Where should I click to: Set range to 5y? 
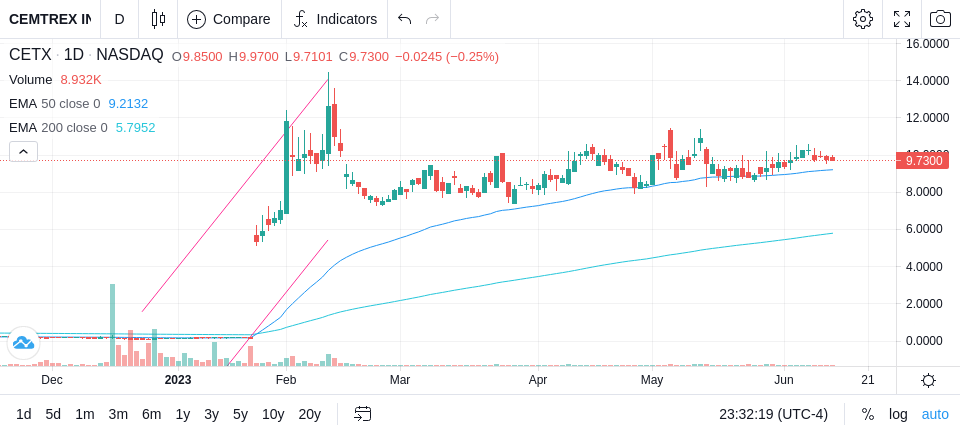coord(240,415)
